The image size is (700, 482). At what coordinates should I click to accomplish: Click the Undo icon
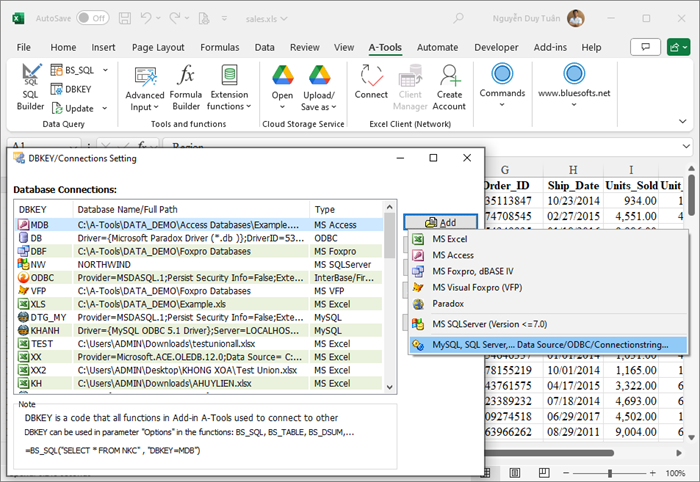[146, 18]
